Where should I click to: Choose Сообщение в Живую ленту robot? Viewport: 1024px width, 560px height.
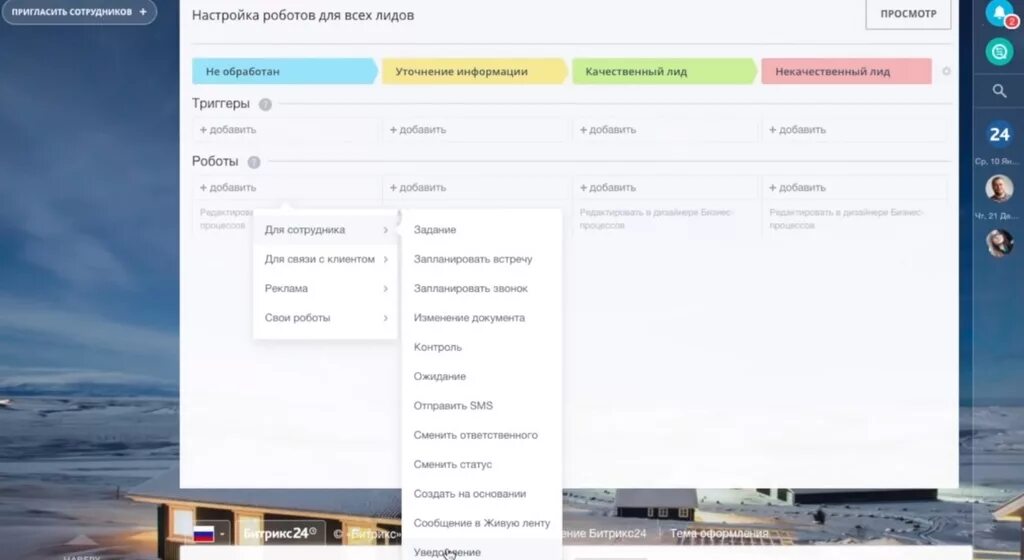click(482, 523)
